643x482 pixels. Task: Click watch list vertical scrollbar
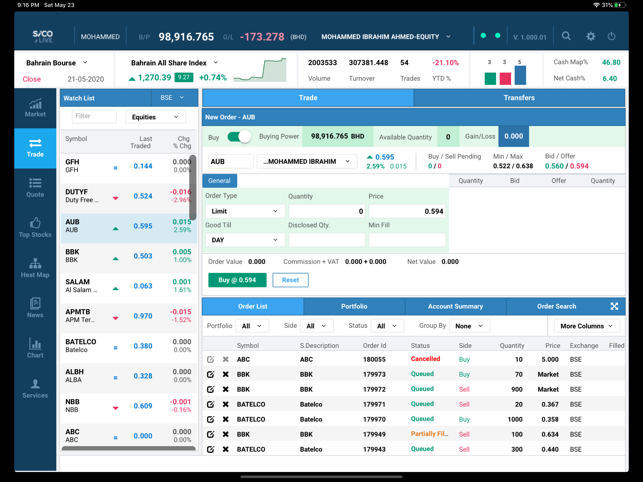click(193, 187)
